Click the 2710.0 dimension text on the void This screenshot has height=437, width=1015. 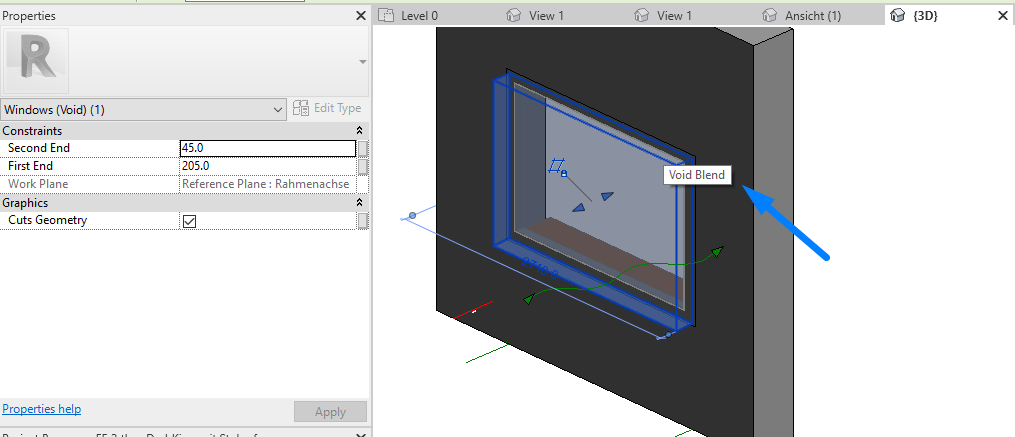click(541, 268)
